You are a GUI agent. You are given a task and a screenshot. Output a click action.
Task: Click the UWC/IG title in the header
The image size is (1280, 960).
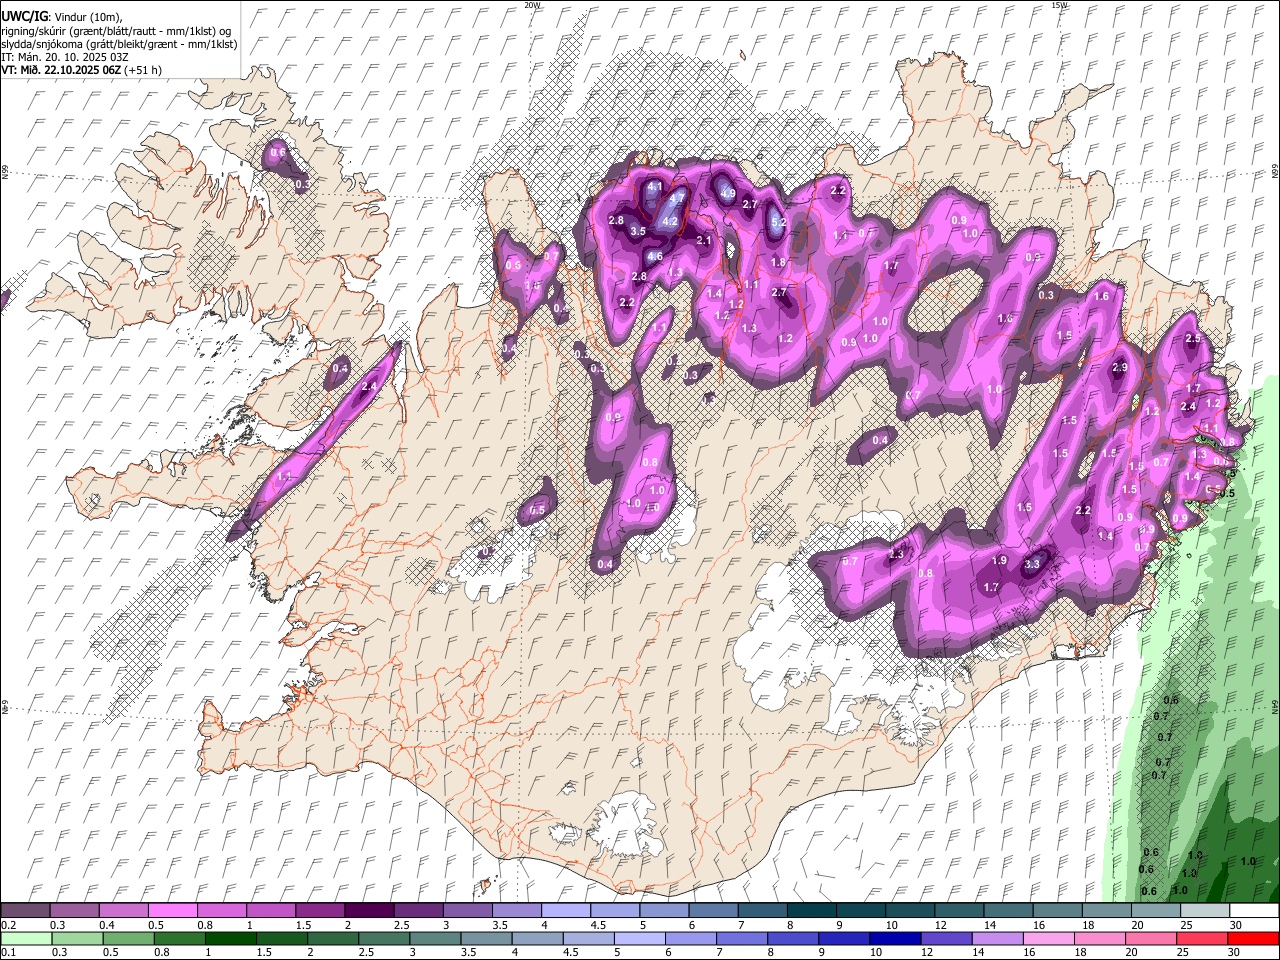24,16
